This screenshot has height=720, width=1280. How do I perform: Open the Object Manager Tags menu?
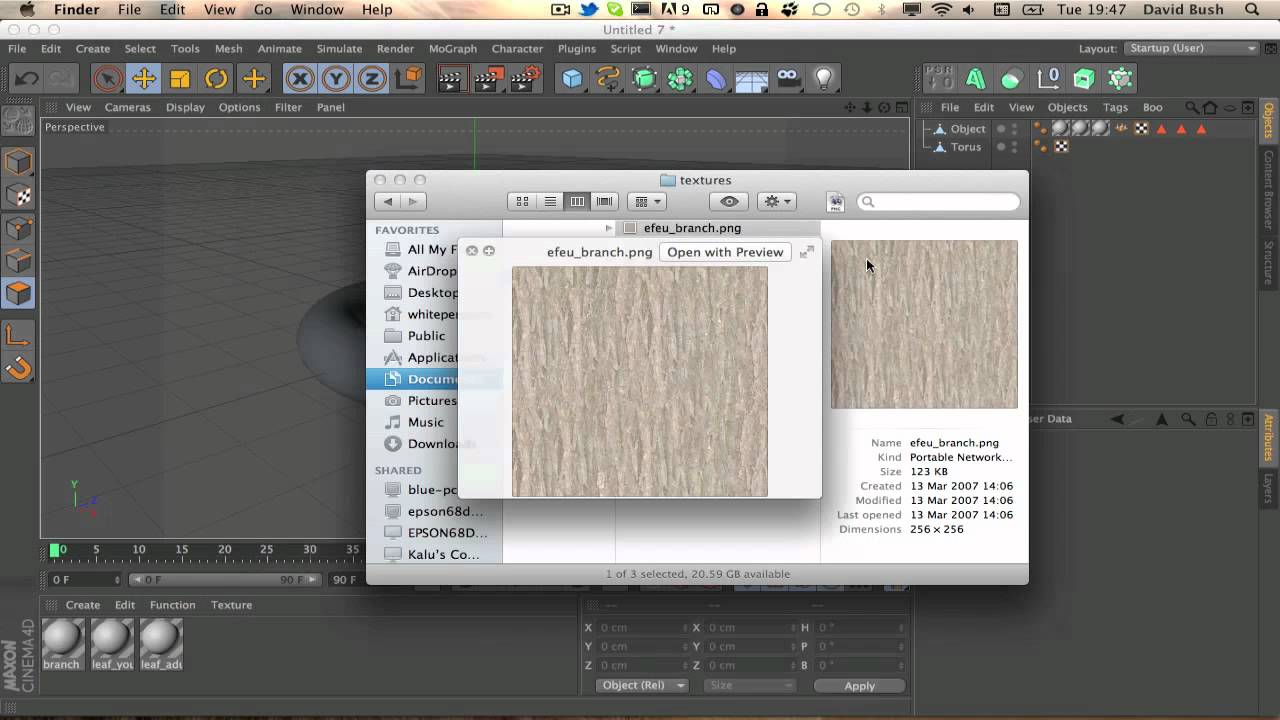1115,107
